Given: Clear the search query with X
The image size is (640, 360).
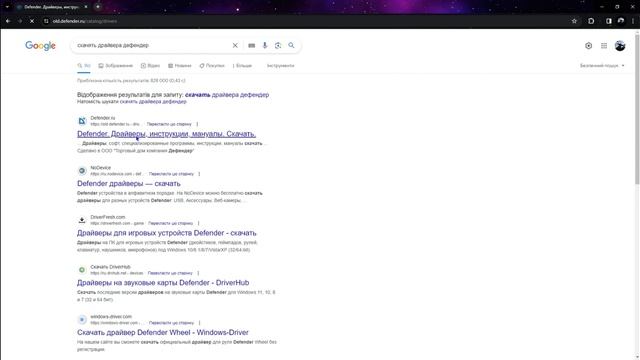Looking at the screenshot, I should pyautogui.click(x=235, y=45).
